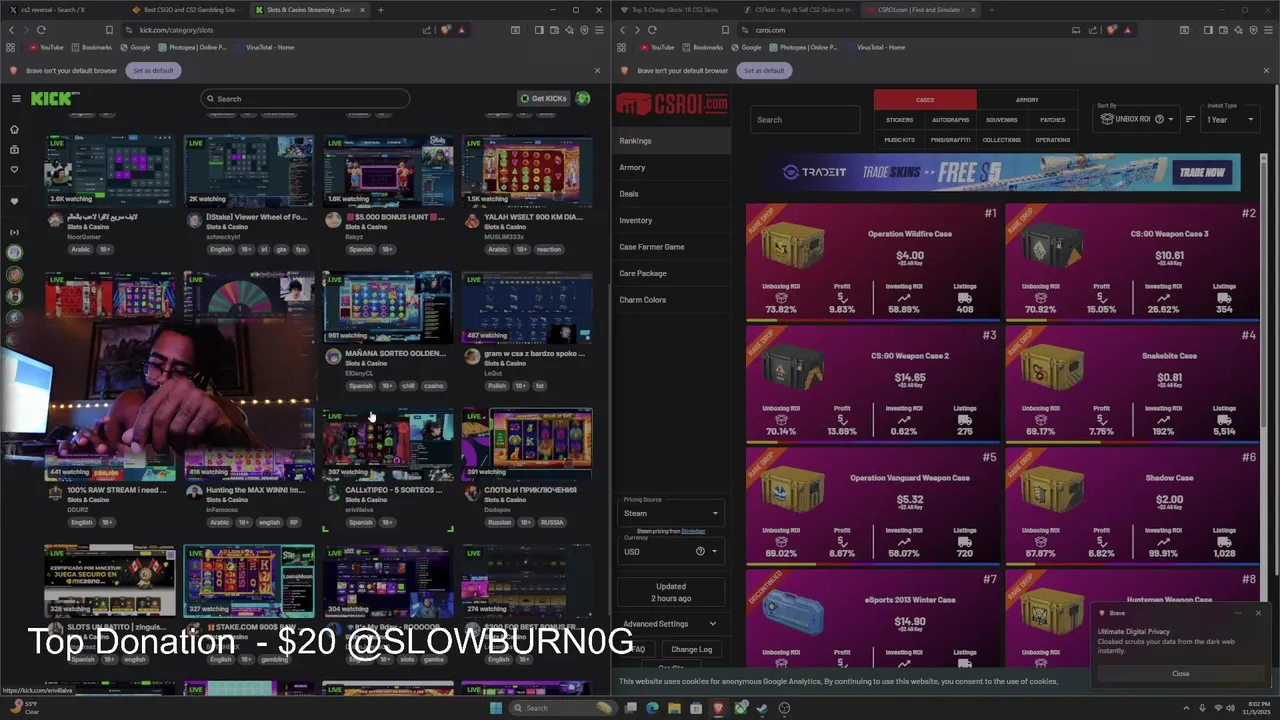Select the Cases tab
Image resolution: width=1280 pixels, height=720 pixels.
click(925, 100)
